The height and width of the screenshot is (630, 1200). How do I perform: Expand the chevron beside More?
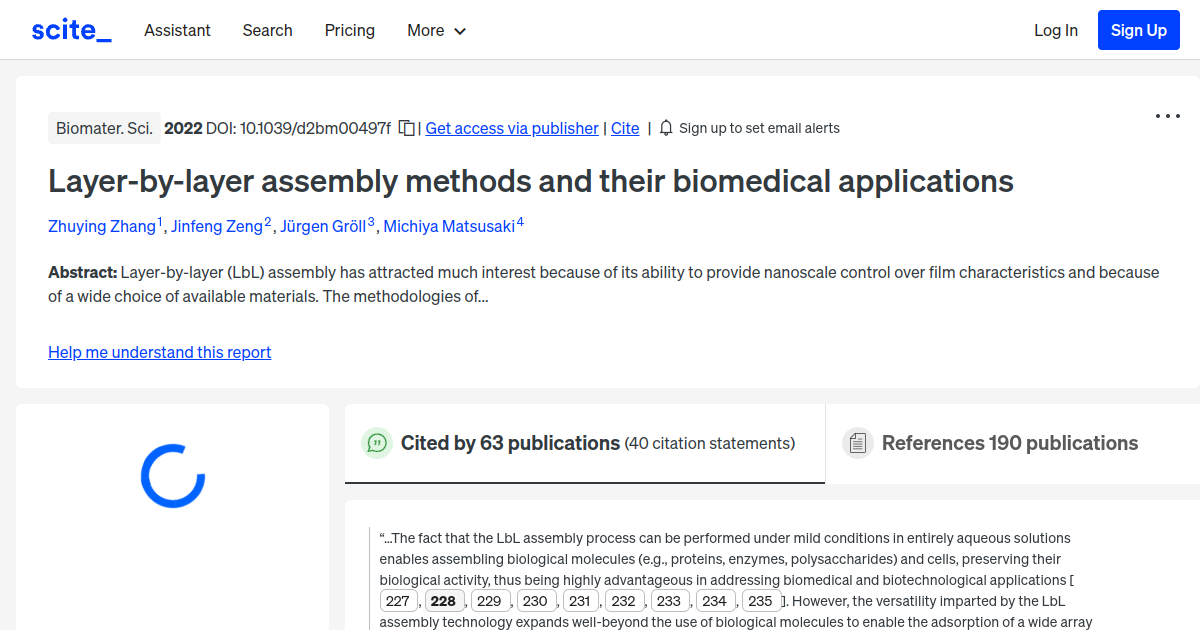point(459,31)
